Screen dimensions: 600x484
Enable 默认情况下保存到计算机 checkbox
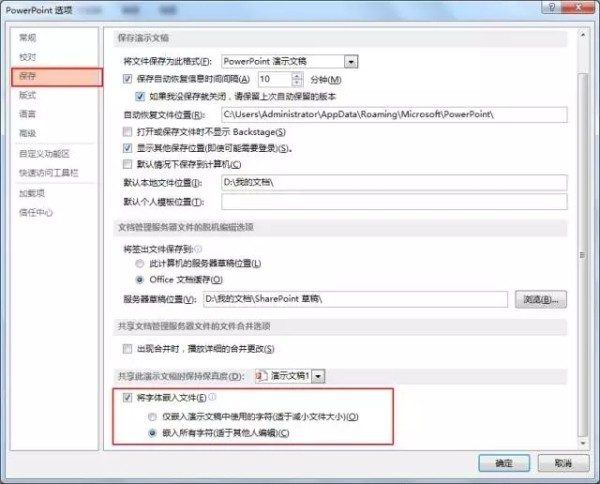pyautogui.click(x=127, y=163)
